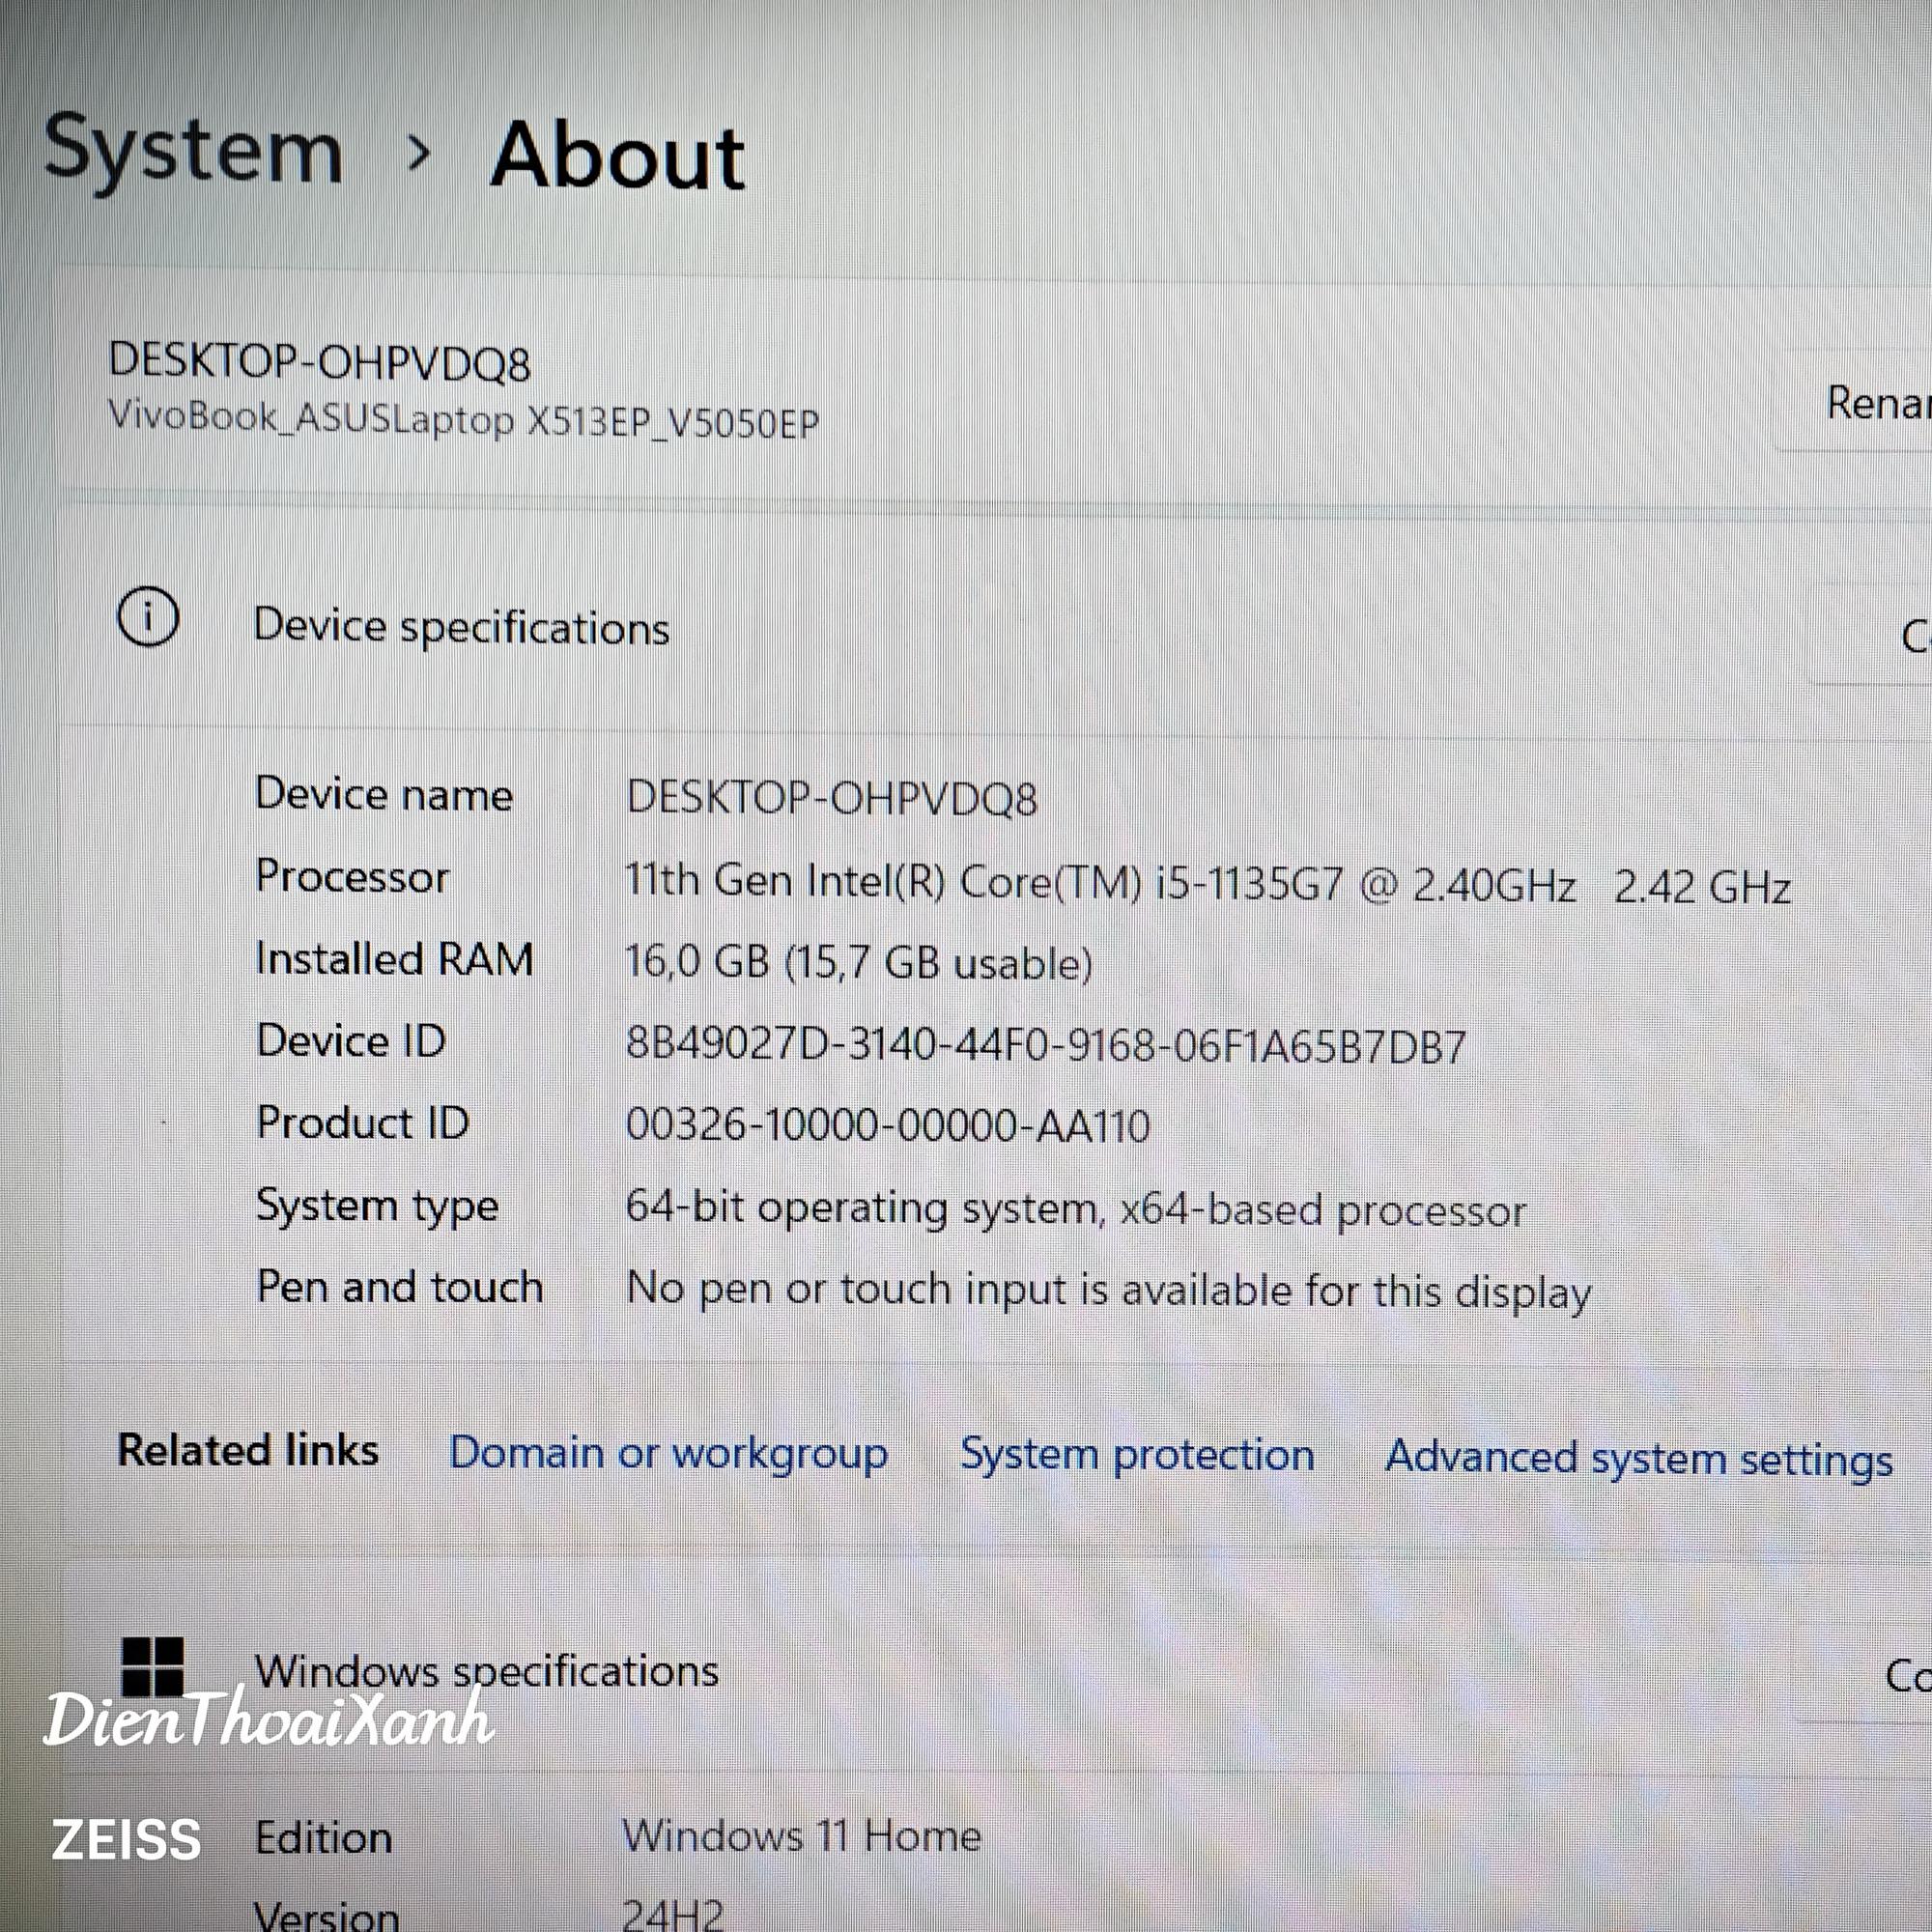Select the DESKTOP-OHPVDQ8 value in Device name row
The height and width of the screenshot is (1932, 1932).
832,799
